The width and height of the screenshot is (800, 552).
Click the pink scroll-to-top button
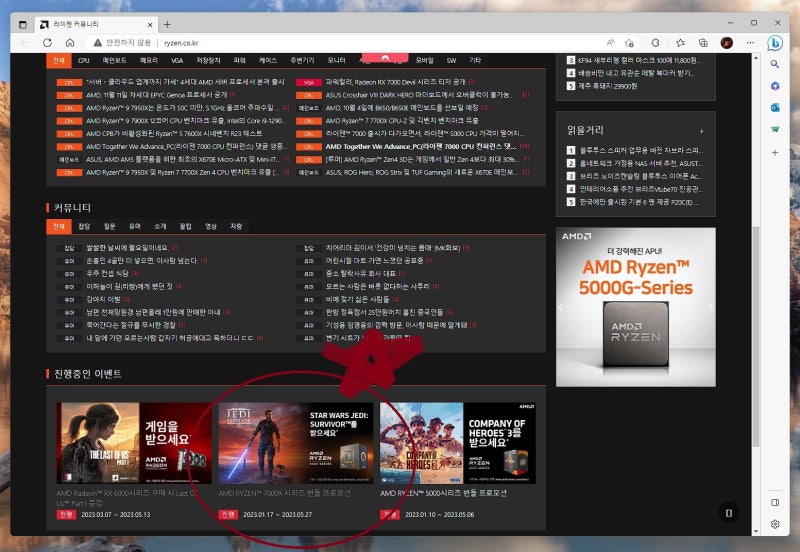(x=385, y=58)
